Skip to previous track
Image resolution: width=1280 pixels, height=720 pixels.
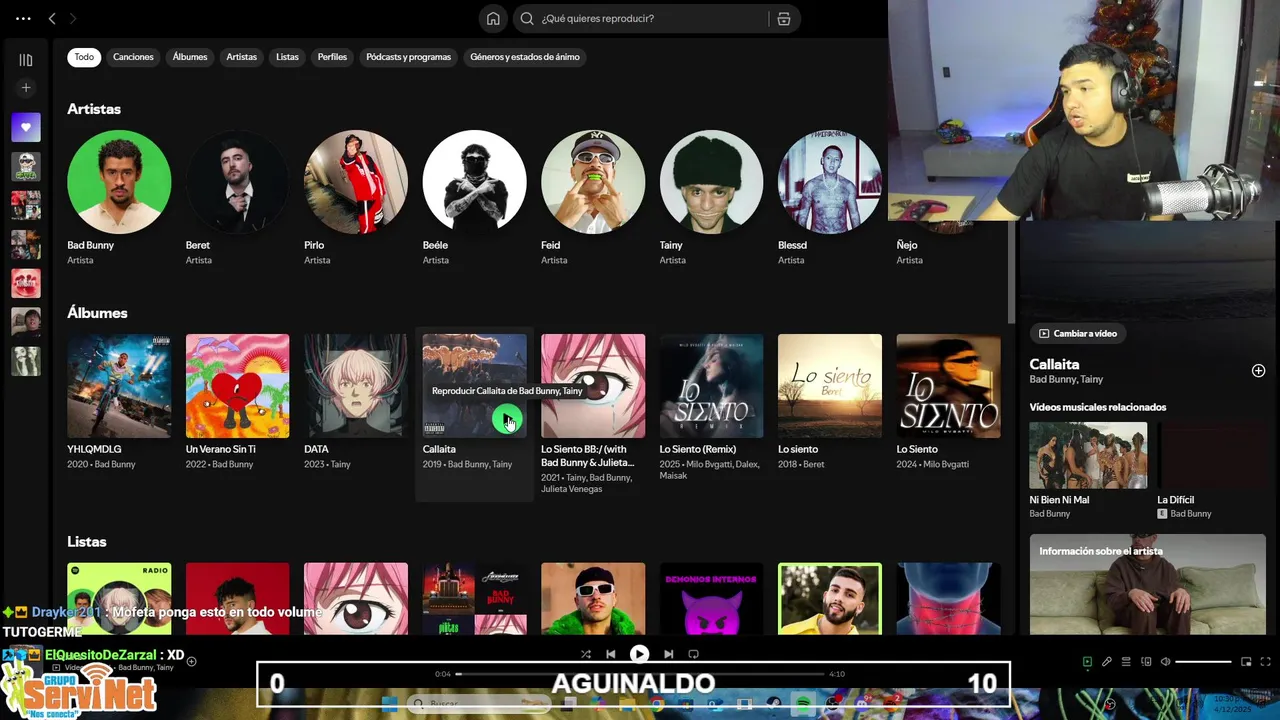[611, 654]
